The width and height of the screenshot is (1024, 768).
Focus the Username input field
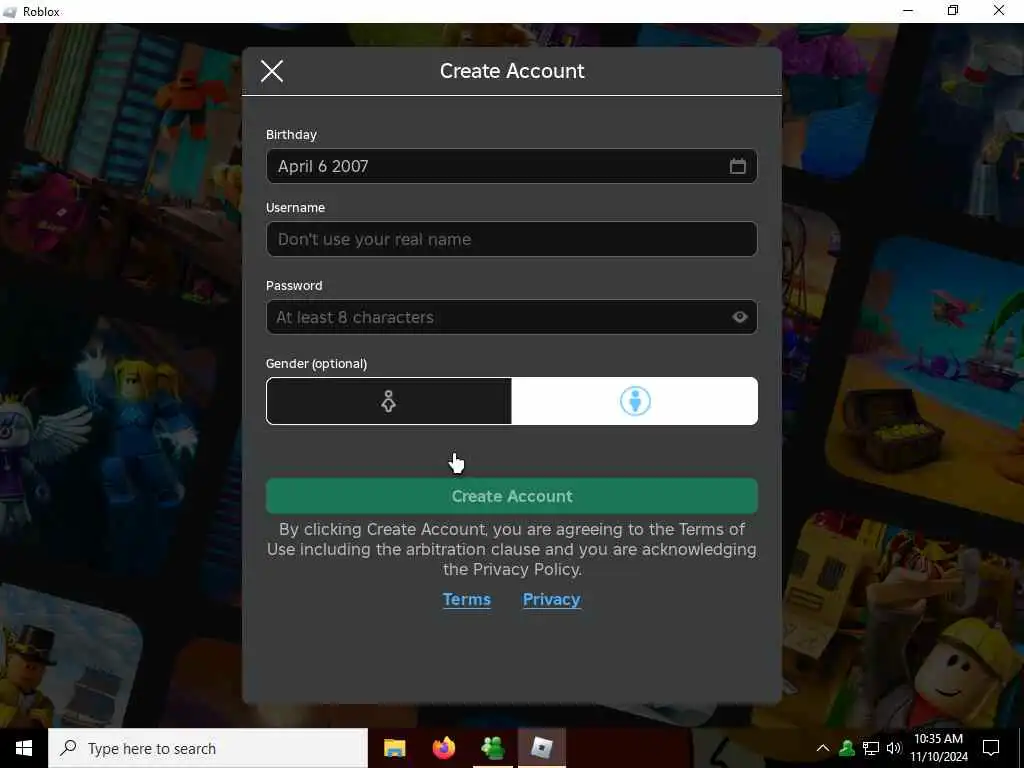pyautogui.click(x=511, y=239)
